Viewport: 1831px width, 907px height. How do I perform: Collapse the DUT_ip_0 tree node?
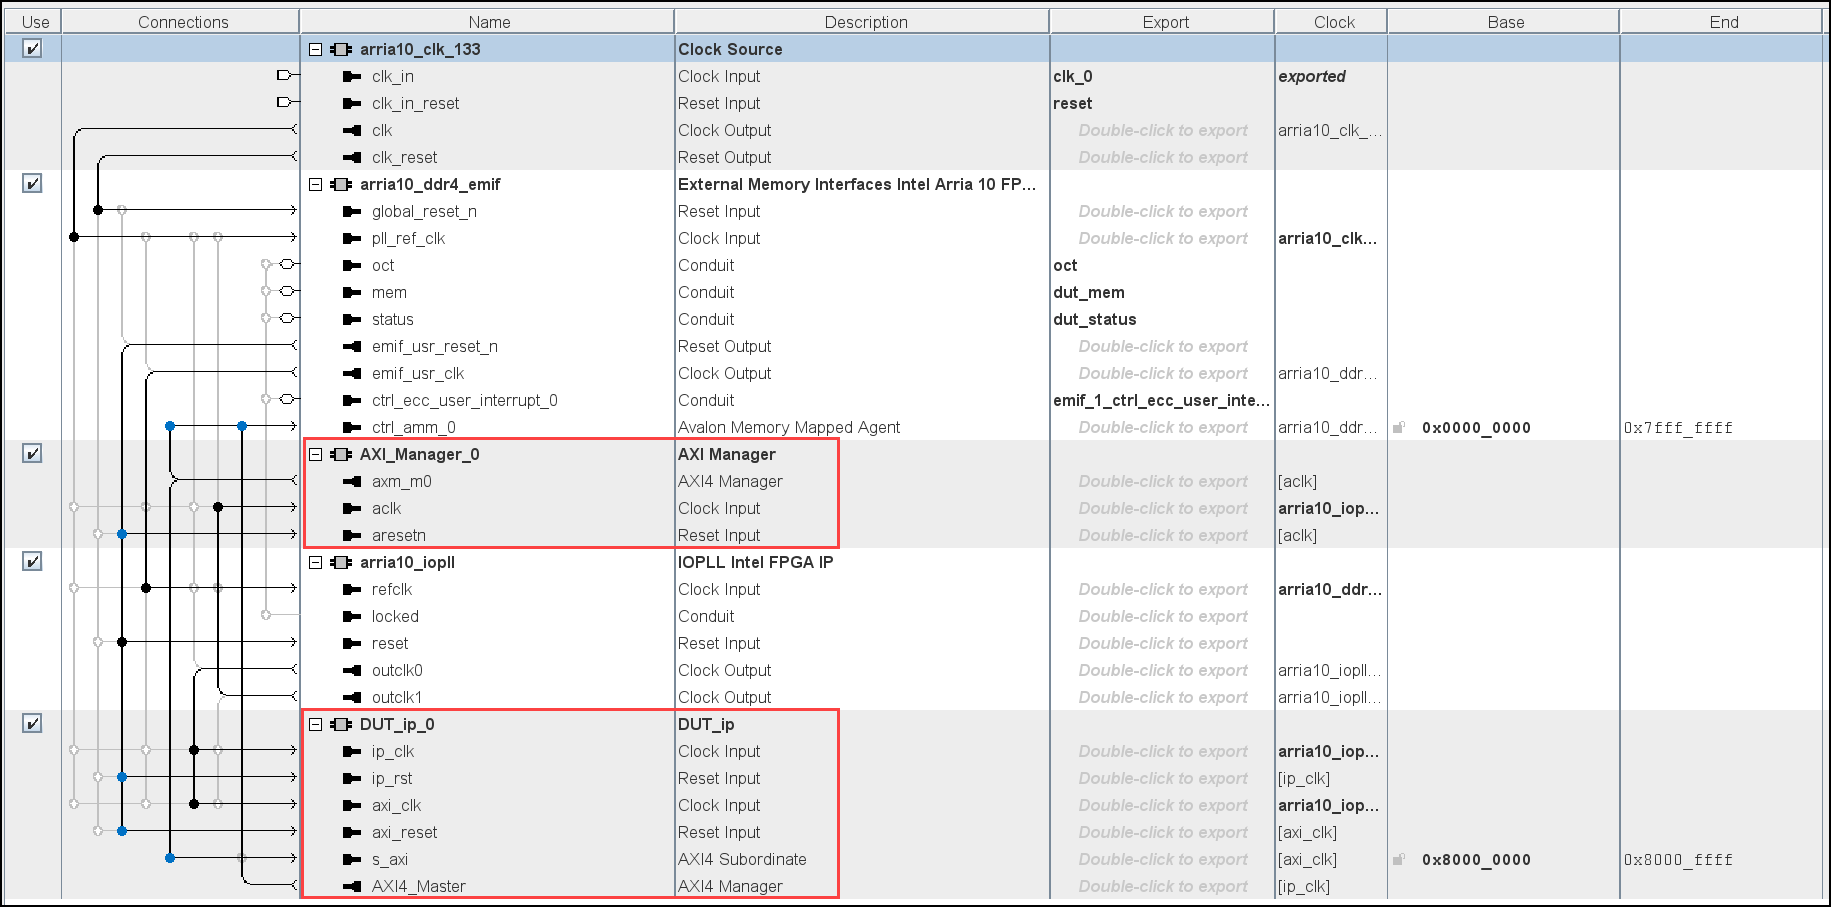(316, 724)
